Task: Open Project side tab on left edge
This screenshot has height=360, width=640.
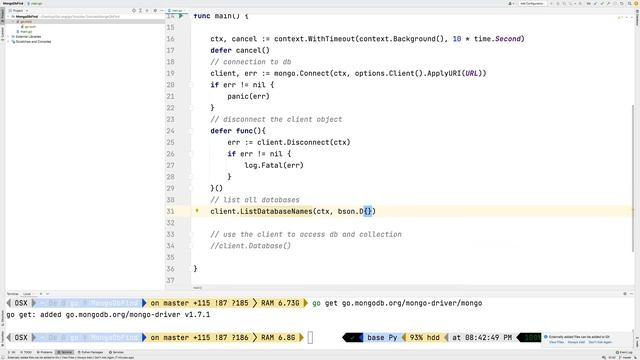Action: point(2,16)
